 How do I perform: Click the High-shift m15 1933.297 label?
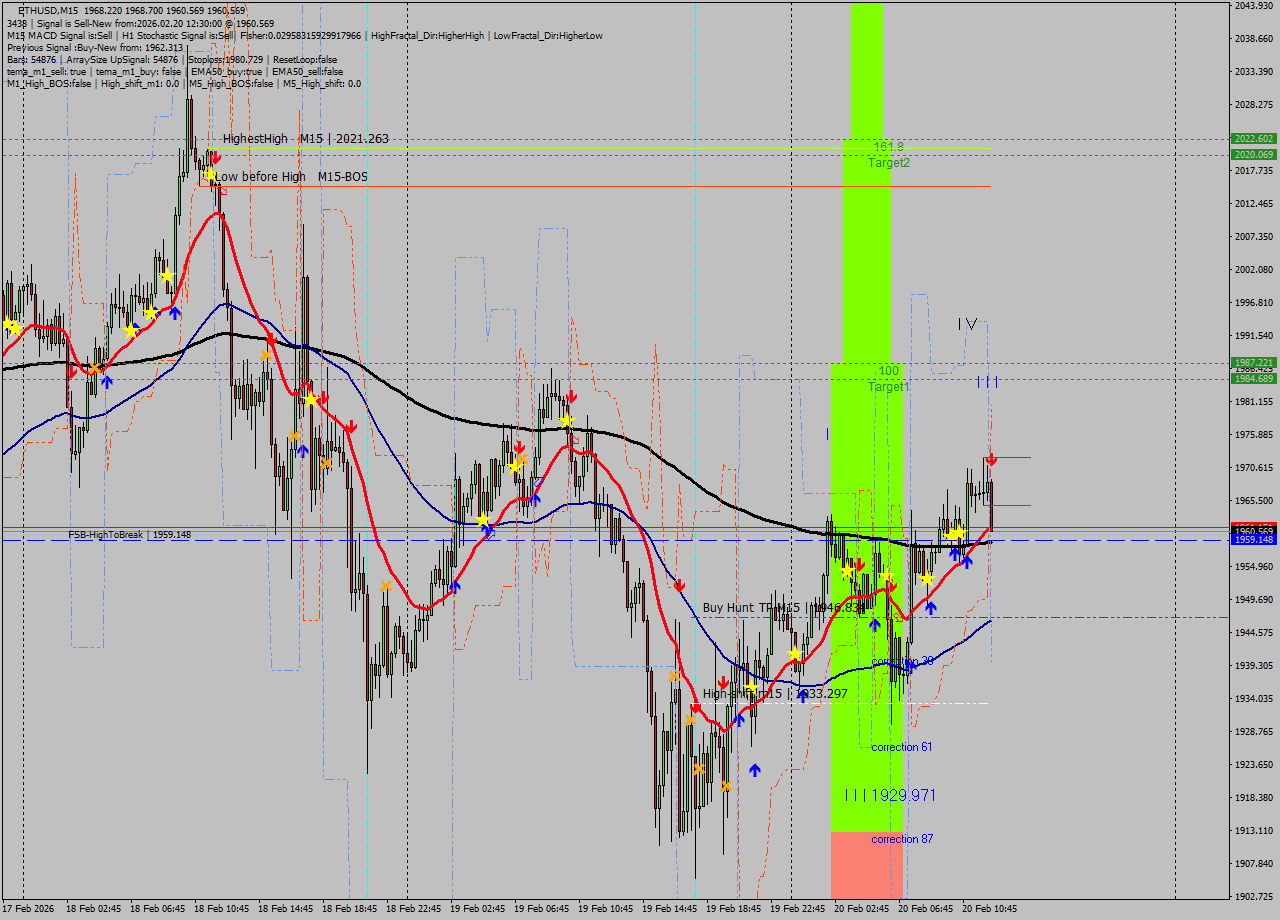tap(775, 693)
